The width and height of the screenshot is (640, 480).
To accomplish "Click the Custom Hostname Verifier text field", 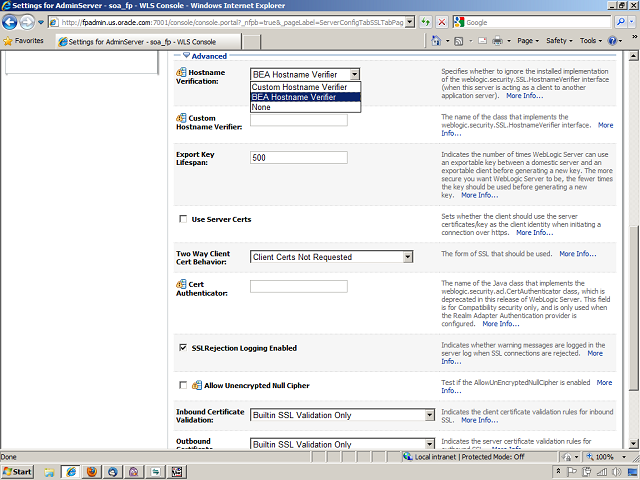I will (299, 120).
